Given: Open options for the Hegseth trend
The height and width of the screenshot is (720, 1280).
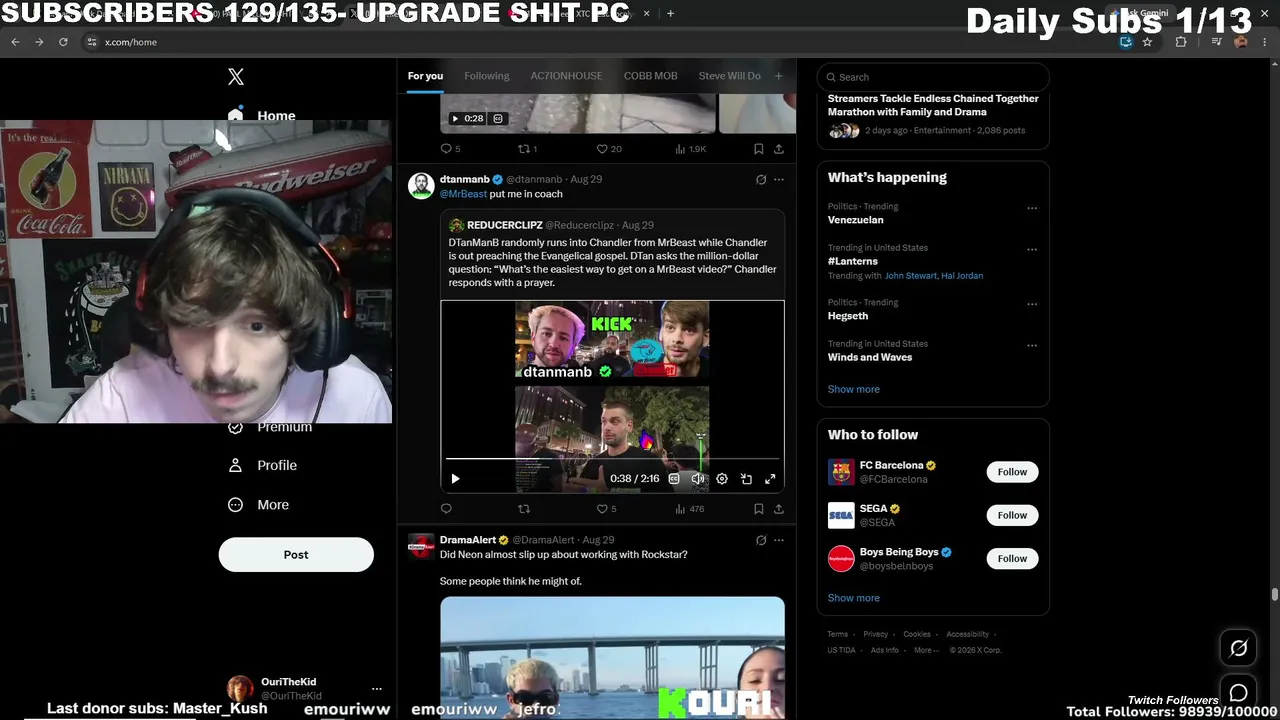Looking at the screenshot, I should pos(1032,304).
